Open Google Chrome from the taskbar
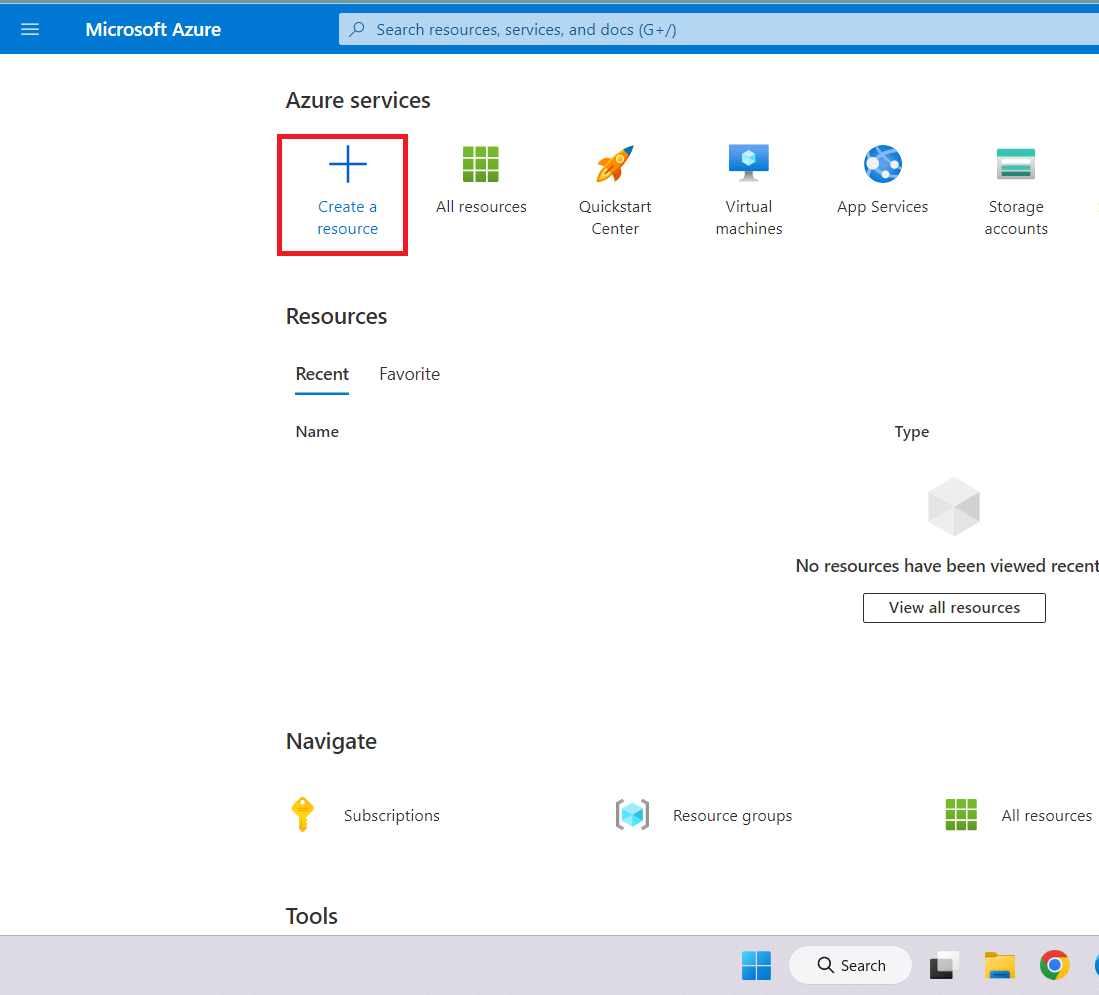This screenshot has width=1099, height=995. point(1055,966)
